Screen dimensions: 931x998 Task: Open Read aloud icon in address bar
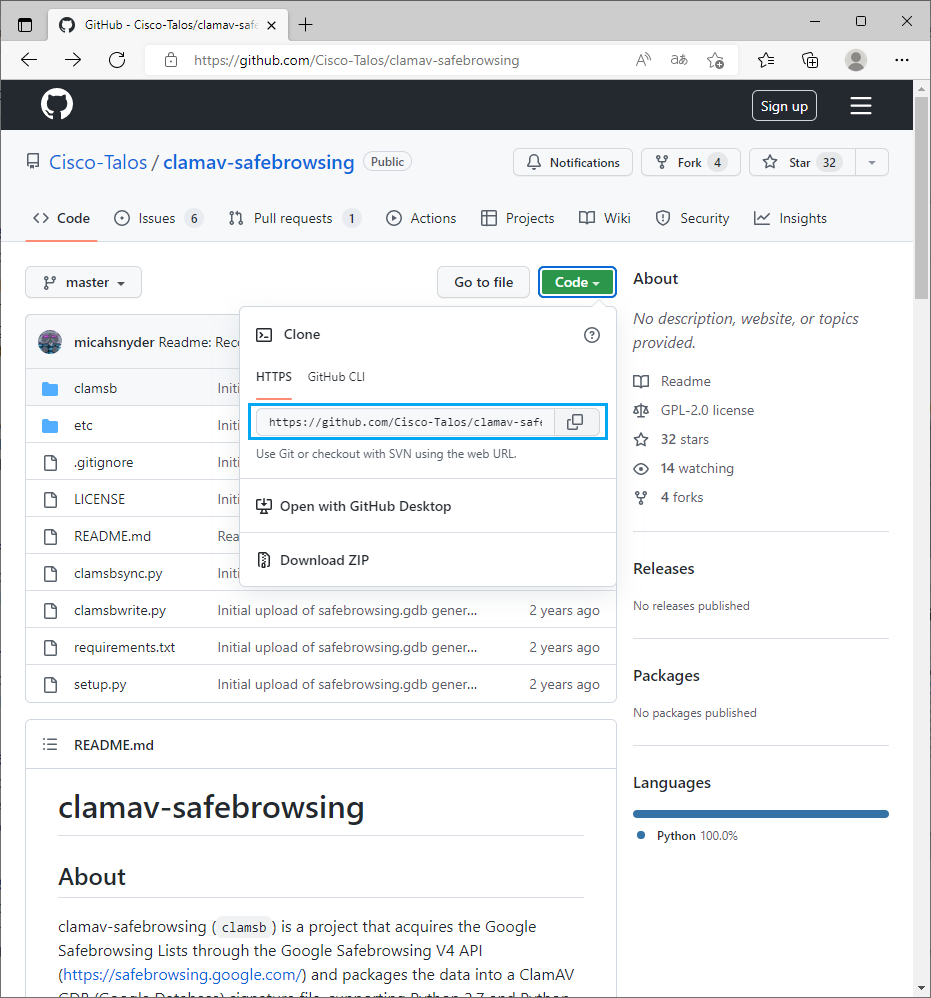pos(643,60)
